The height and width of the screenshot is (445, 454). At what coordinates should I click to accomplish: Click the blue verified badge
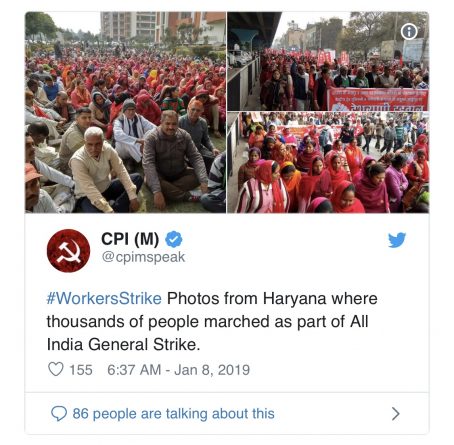(174, 239)
